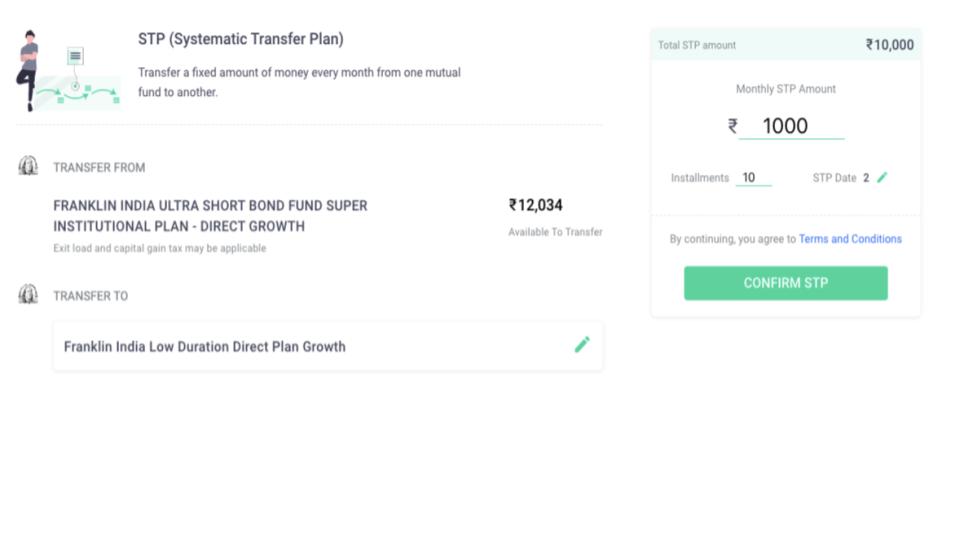
Task: Open the Terms and Conditions link
Action: (850, 239)
